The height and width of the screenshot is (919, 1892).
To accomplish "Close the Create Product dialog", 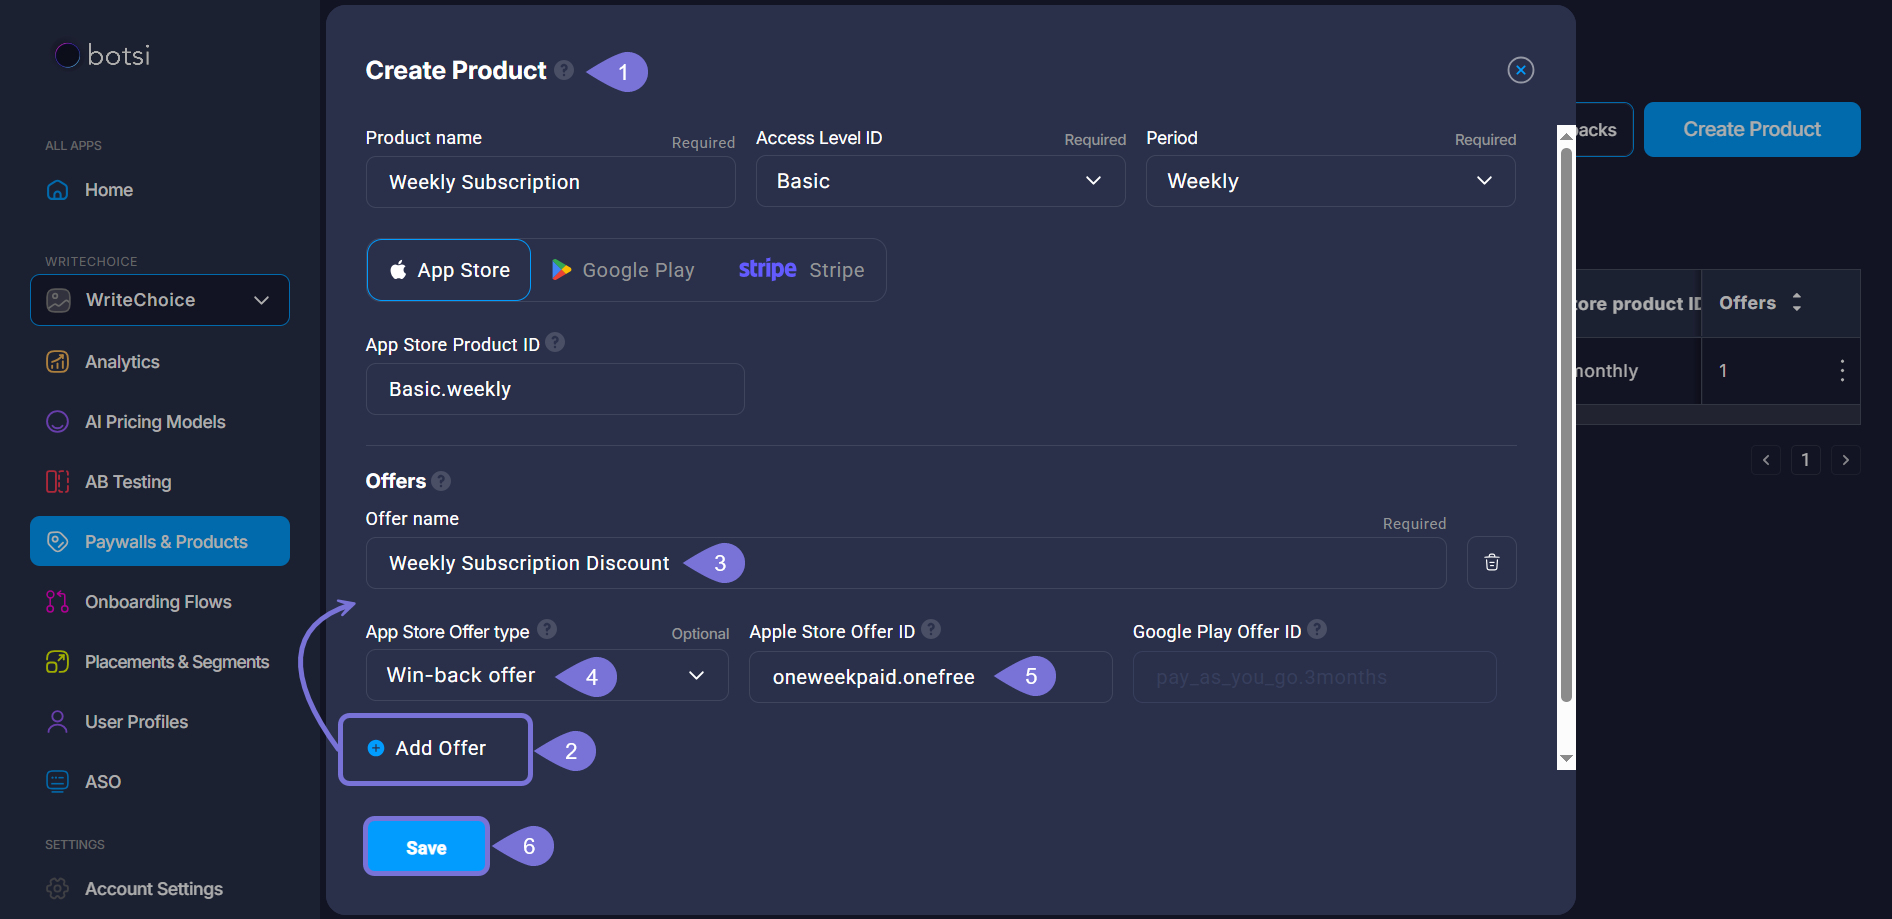I will click(x=1520, y=70).
